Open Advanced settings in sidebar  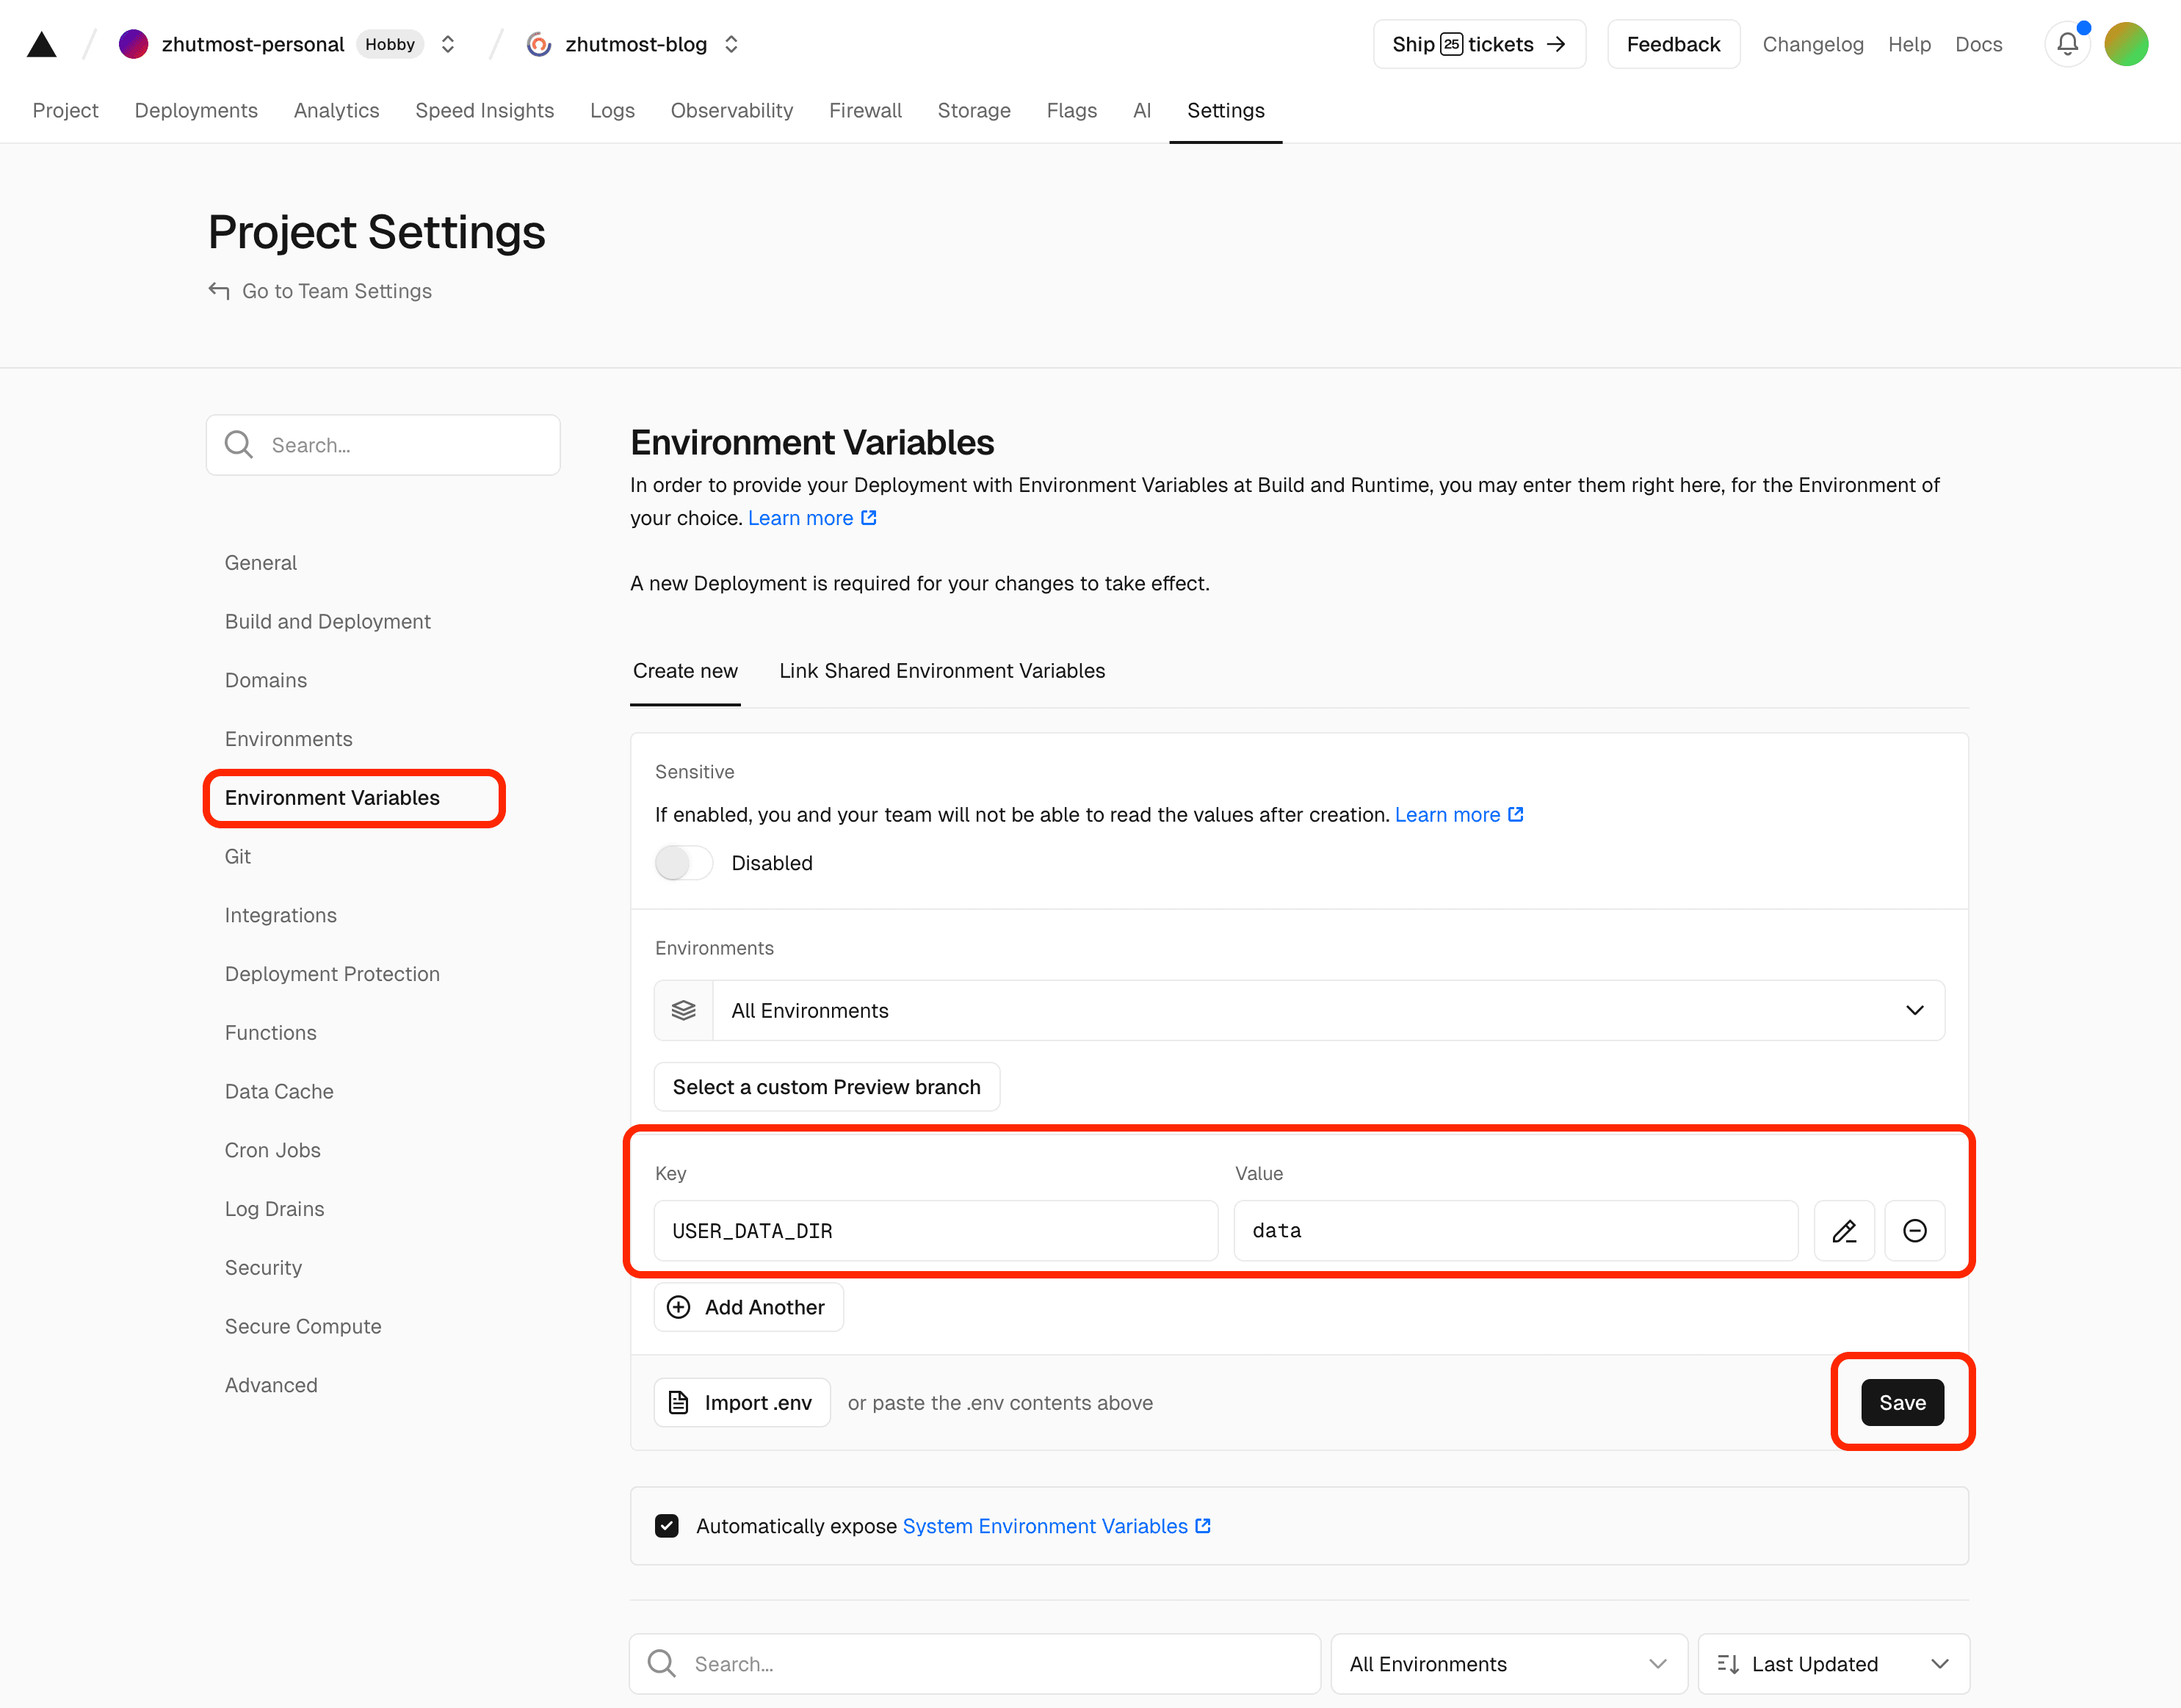271,1385
